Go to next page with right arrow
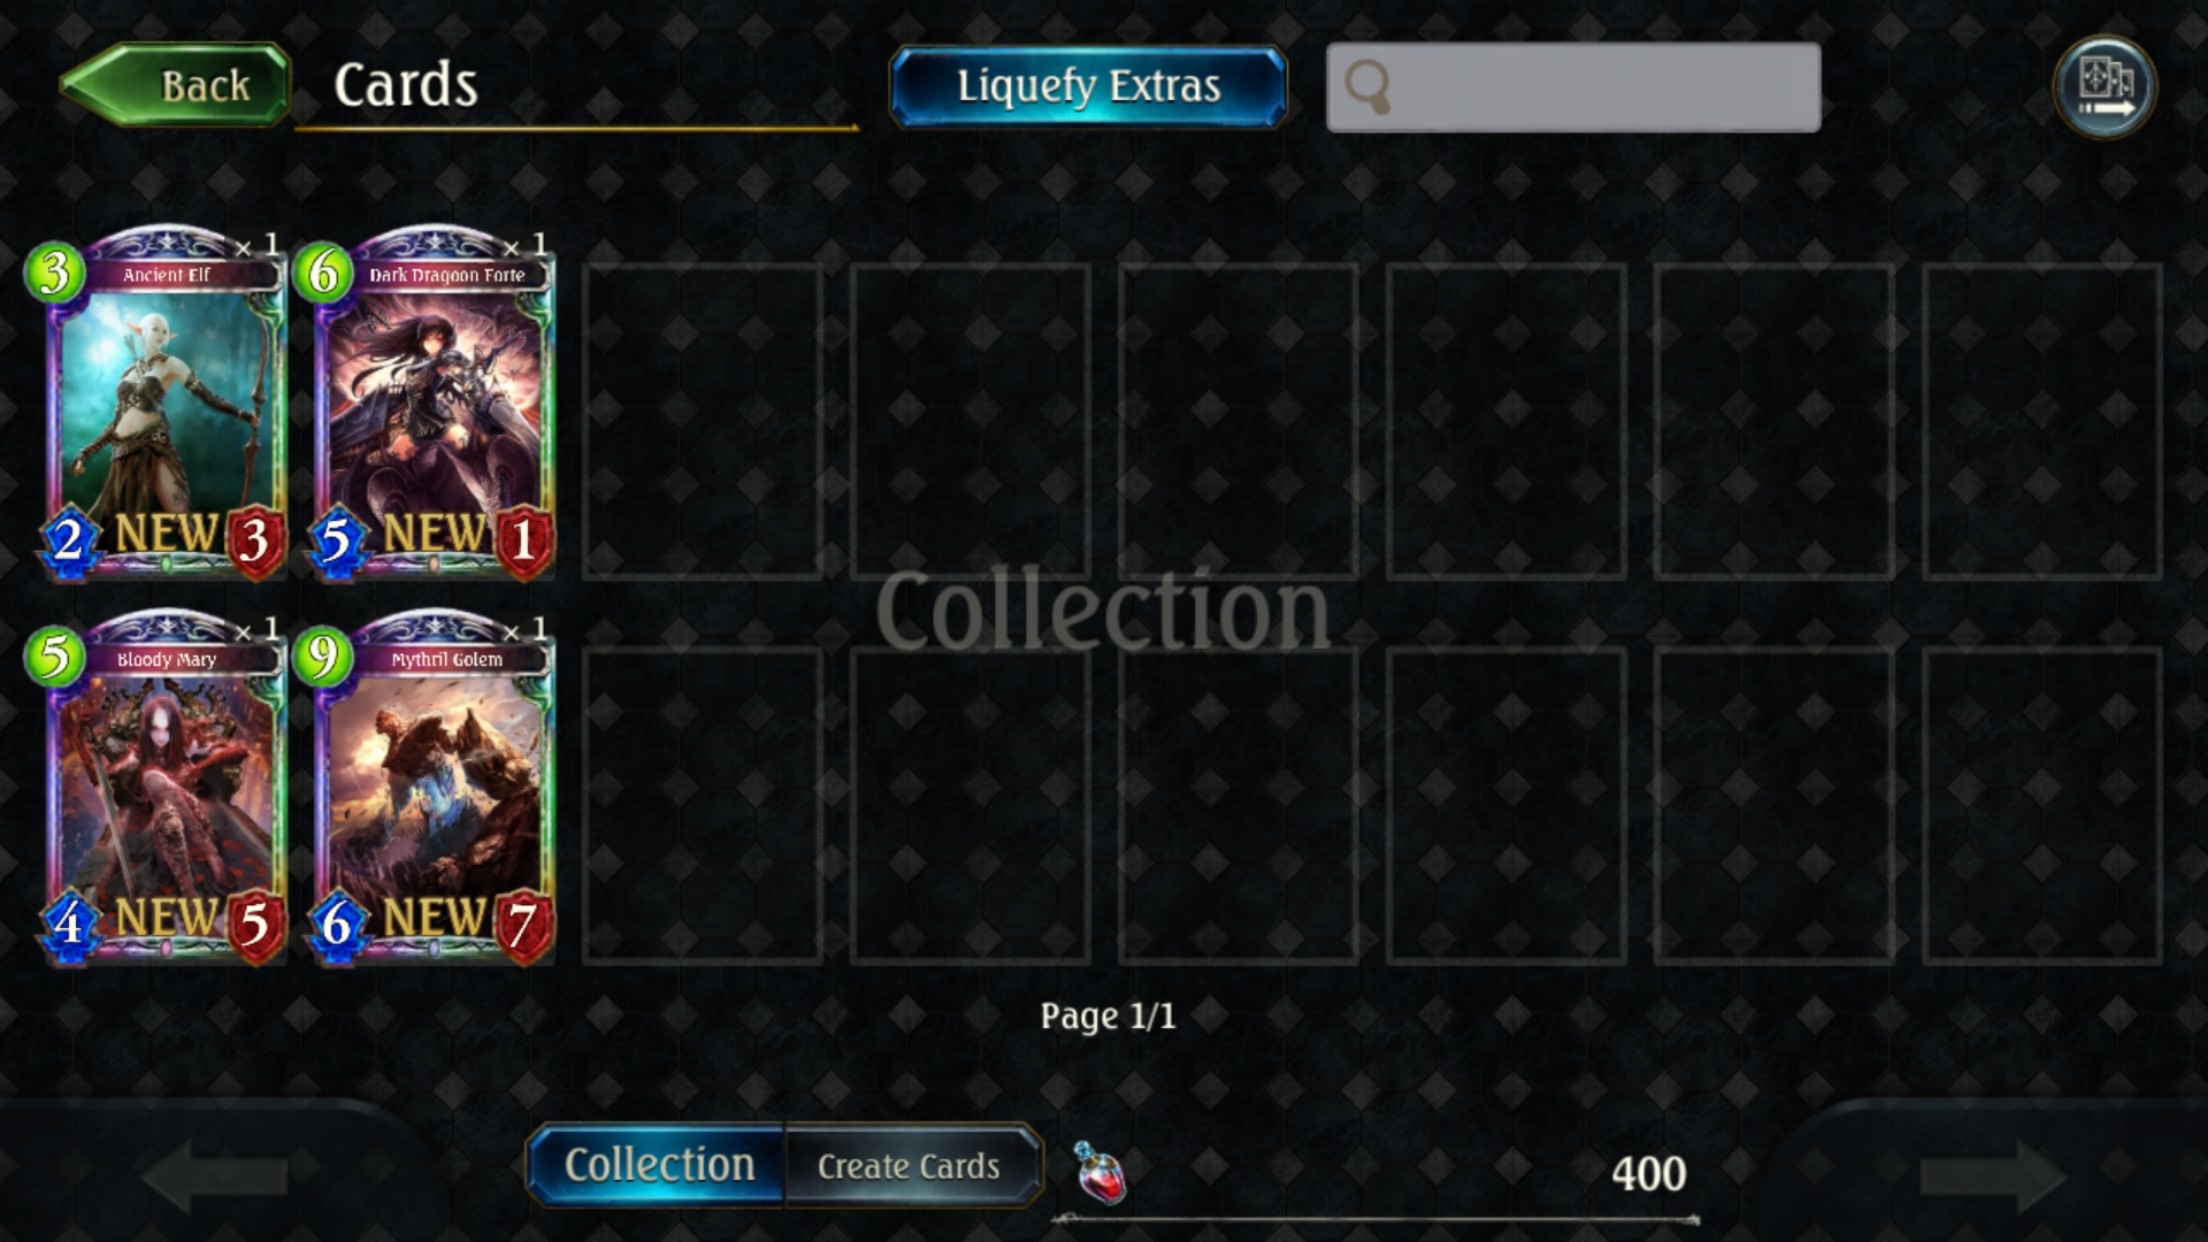The width and height of the screenshot is (2208, 1242). [x=1993, y=1175]
